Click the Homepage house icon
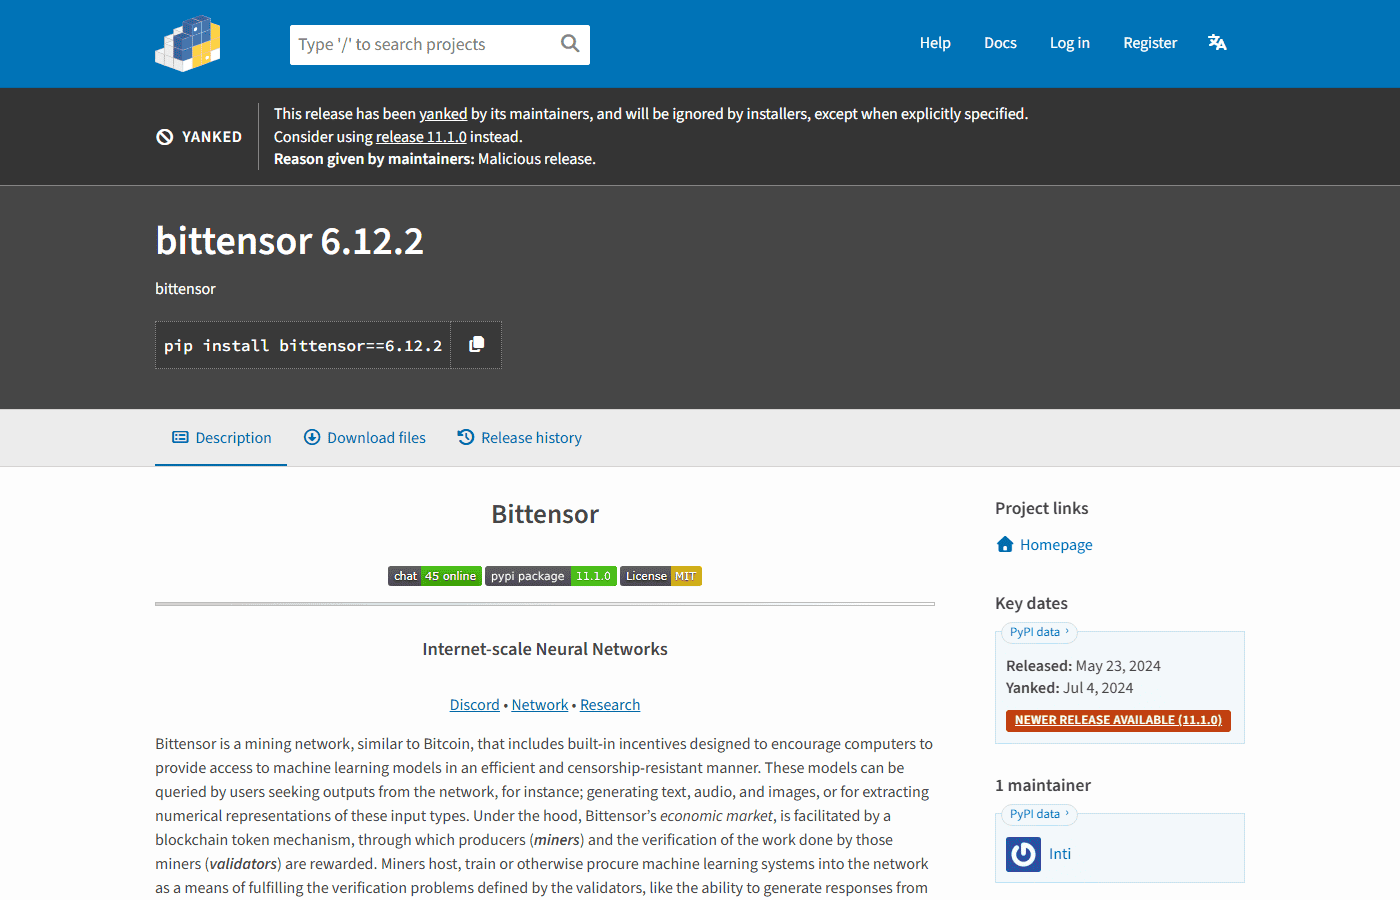The image size is (1400, 900). pos(1005,544)
